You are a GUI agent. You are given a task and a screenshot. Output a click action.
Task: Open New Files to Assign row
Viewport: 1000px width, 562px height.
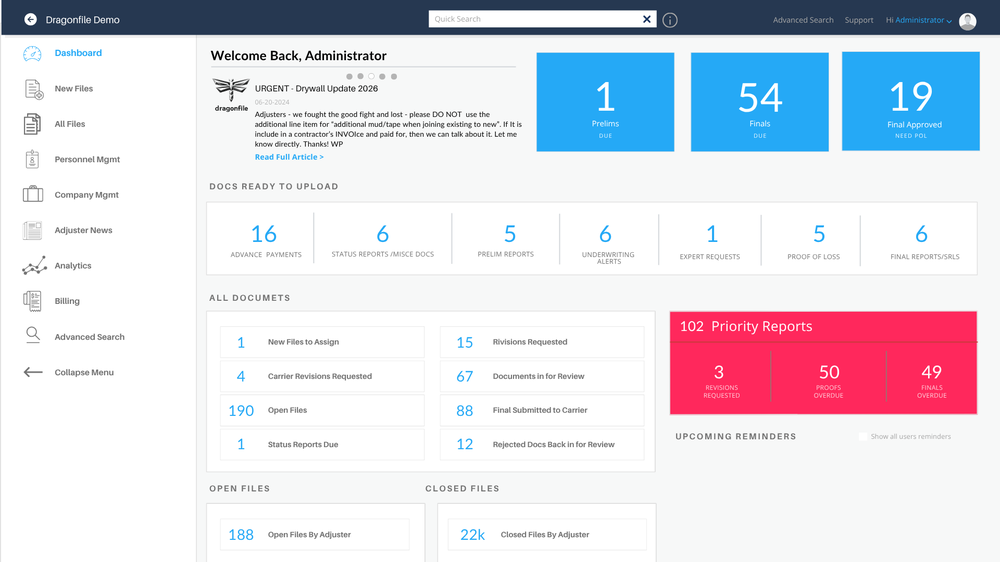pyautogui.click(x=322, y=342)
